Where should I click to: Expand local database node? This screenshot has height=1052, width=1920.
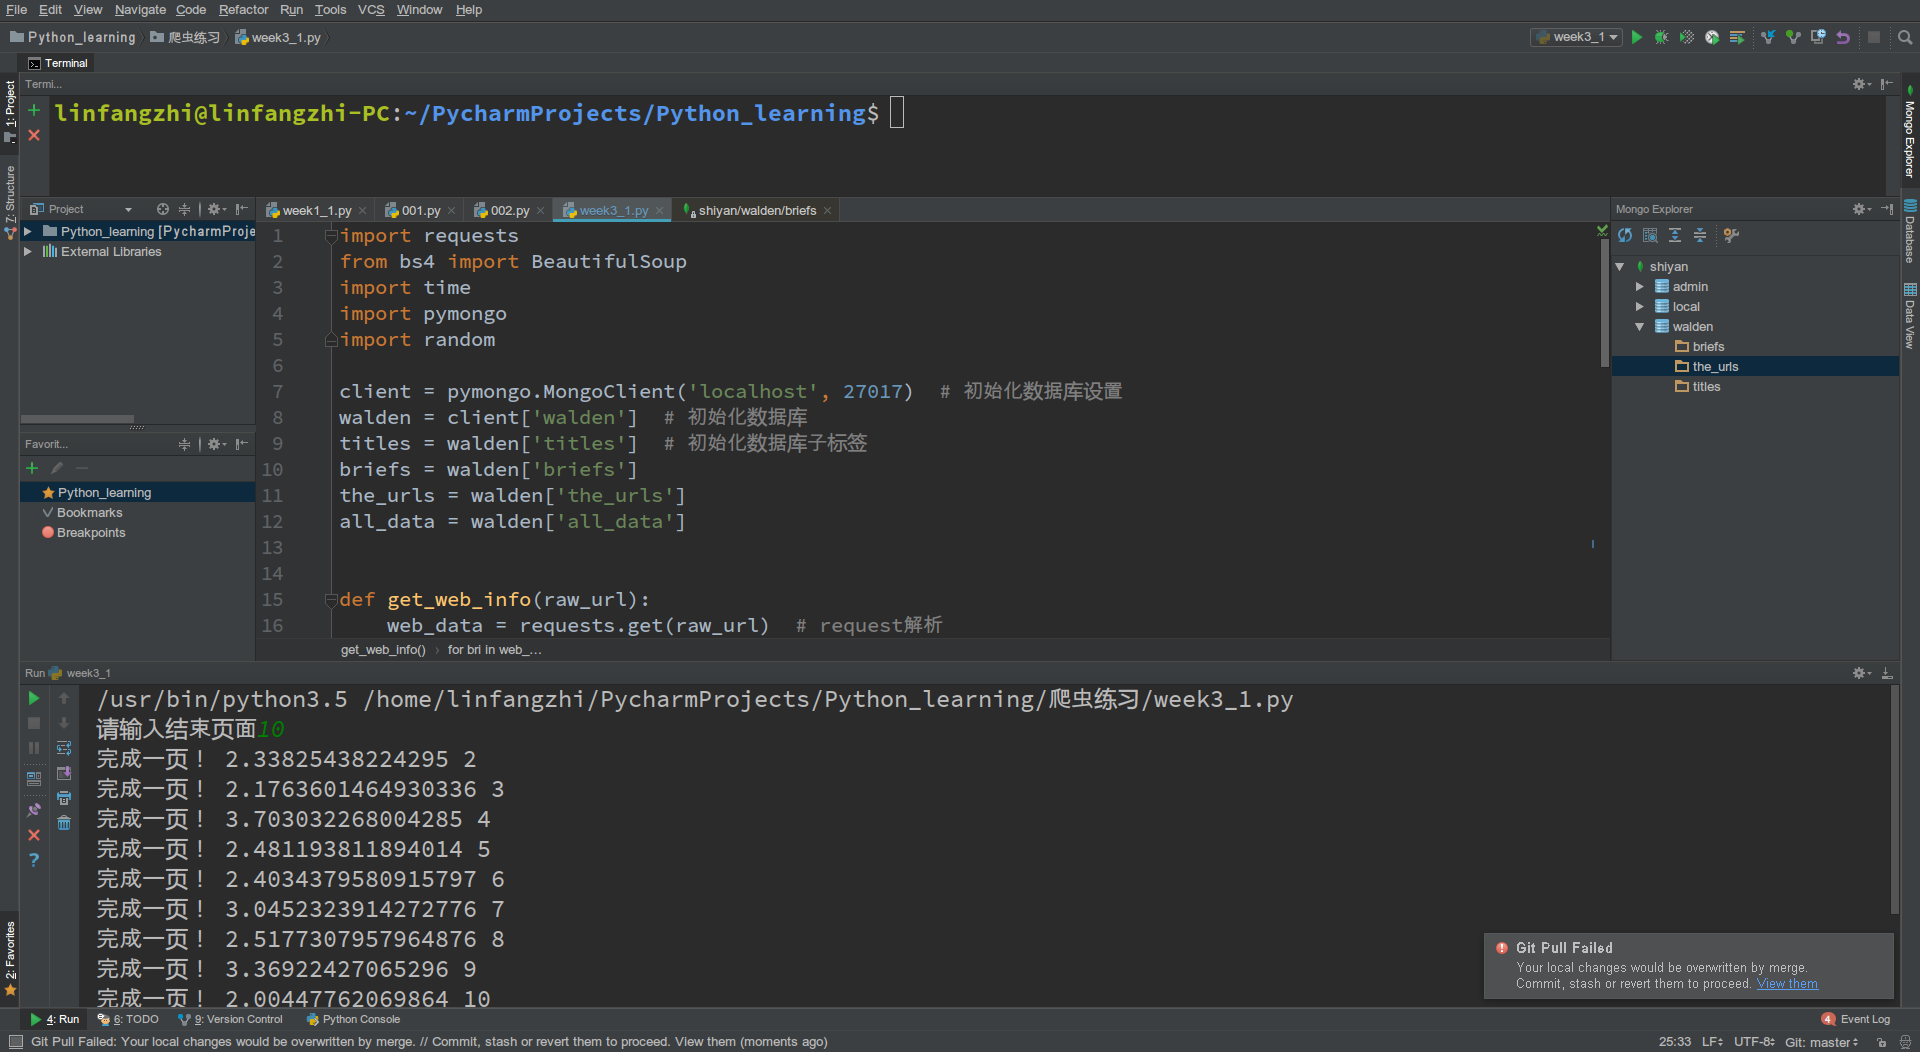point(1640,307)
